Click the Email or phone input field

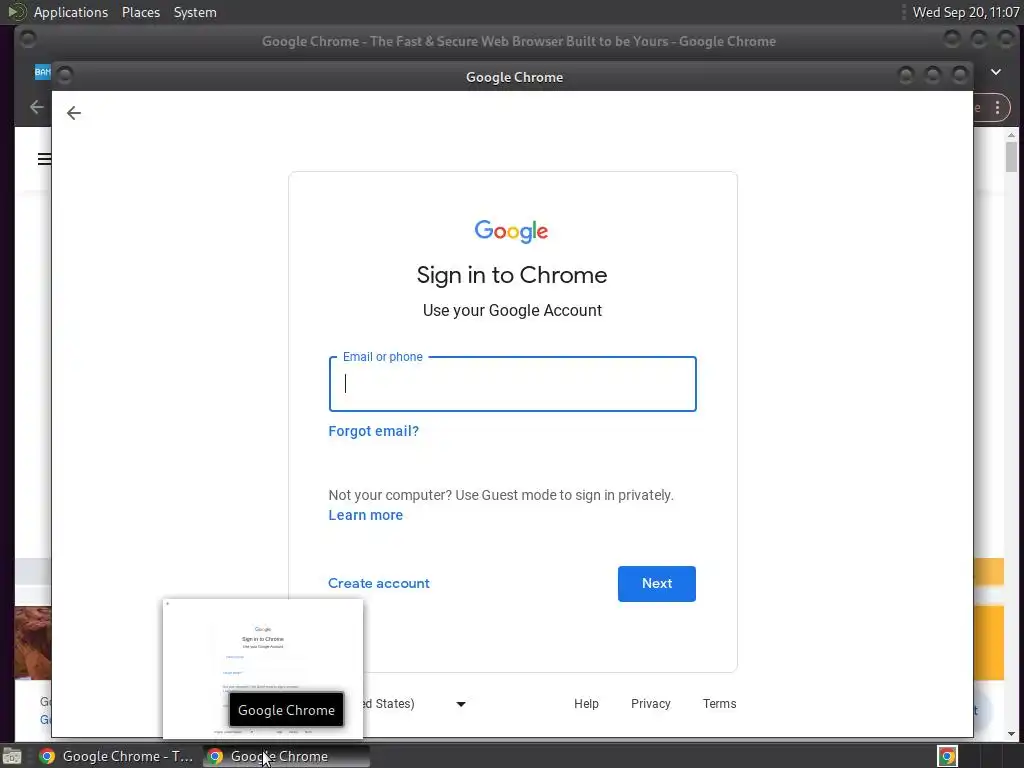click(513, 384)
